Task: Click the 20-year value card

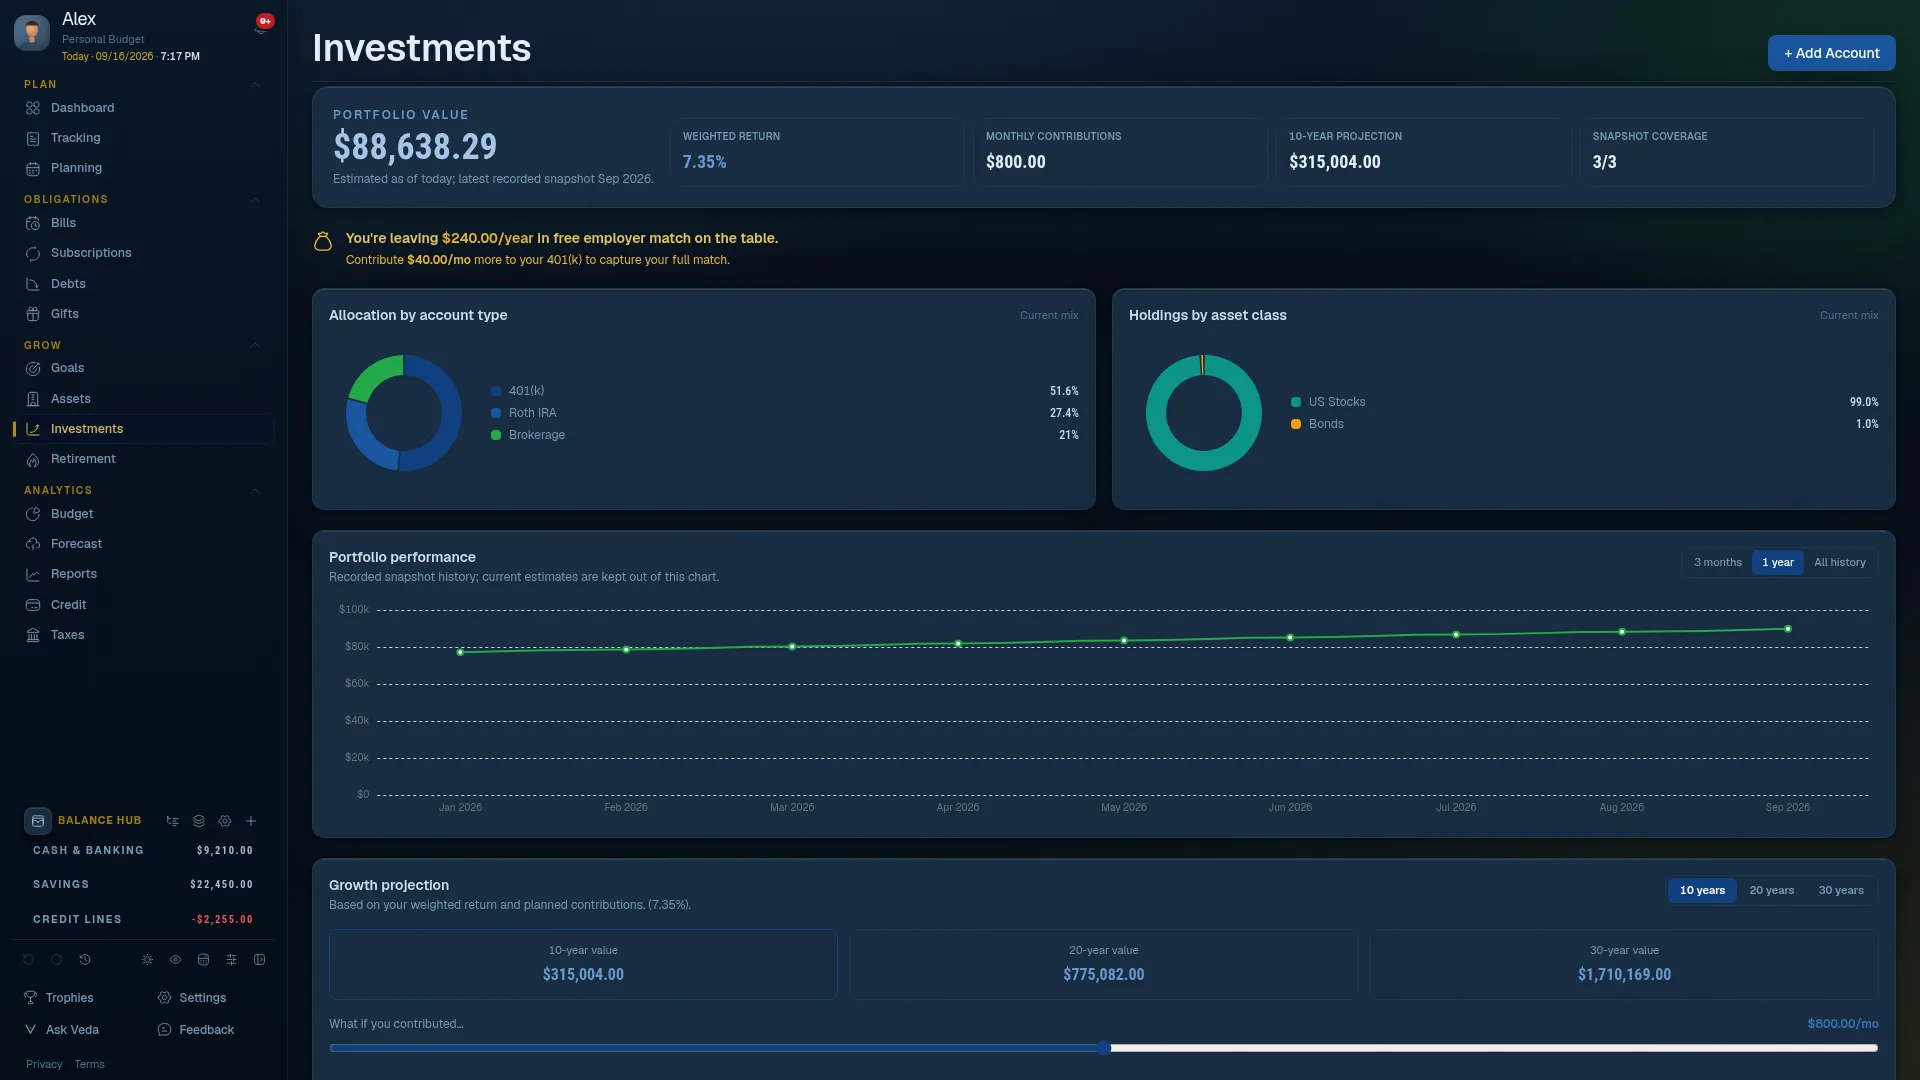Action: point(1103,964)
